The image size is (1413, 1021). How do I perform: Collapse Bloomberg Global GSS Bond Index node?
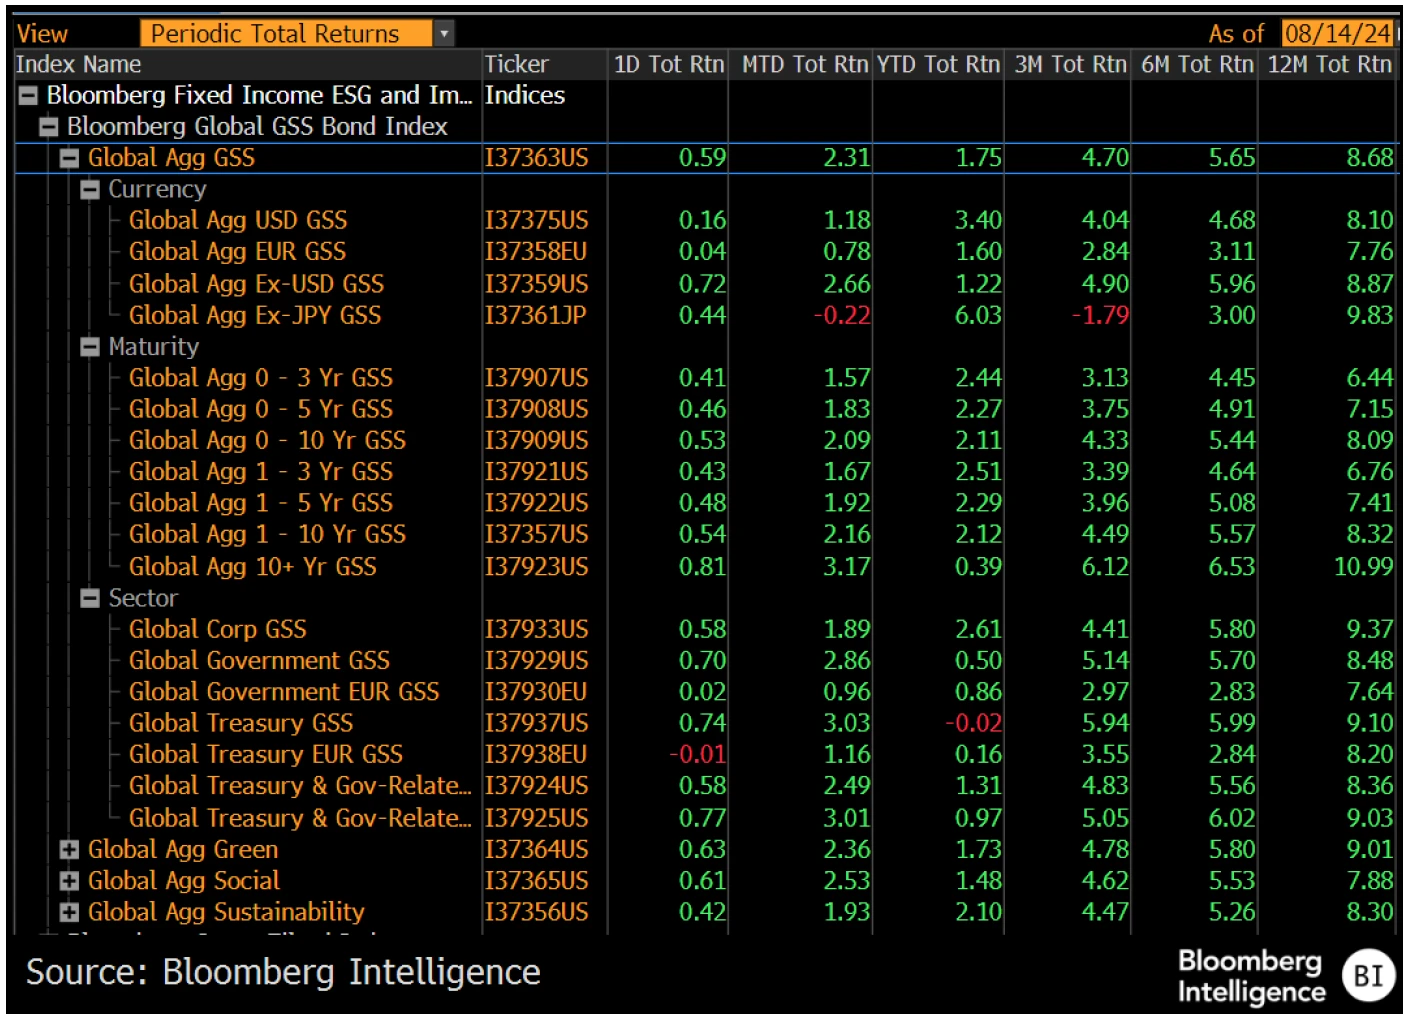point(49,127)
